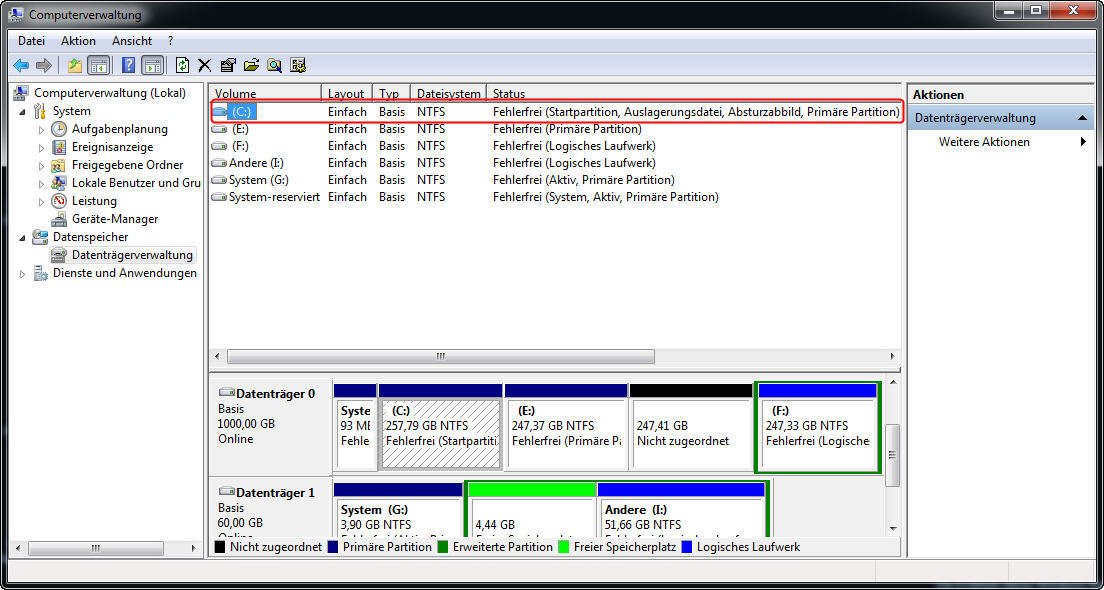The image size is (1104, 590).
Task: Click the folder up-level toolbar icon
Action: coord(74,65)
